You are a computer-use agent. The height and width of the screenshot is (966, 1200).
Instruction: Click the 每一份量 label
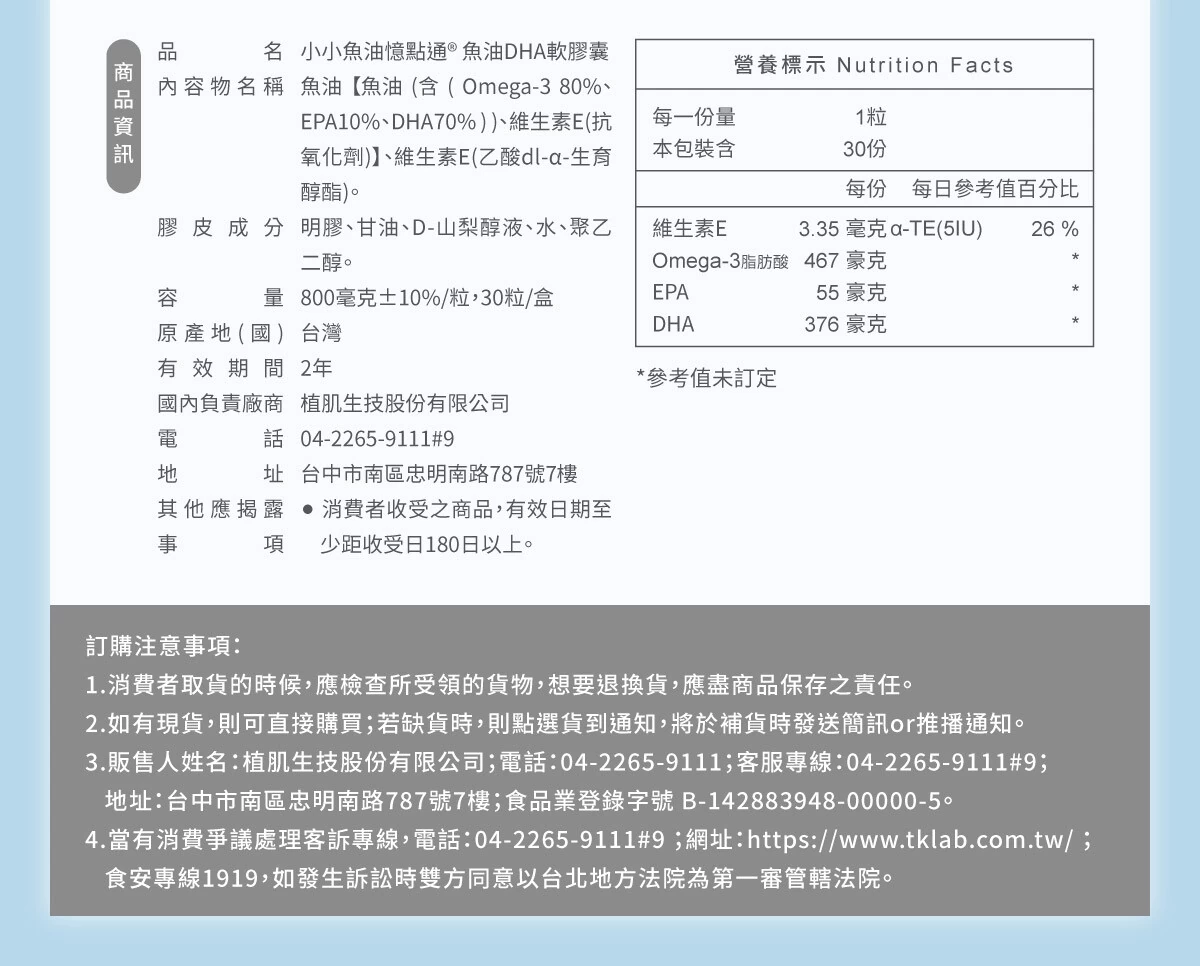tap(694, 117)
